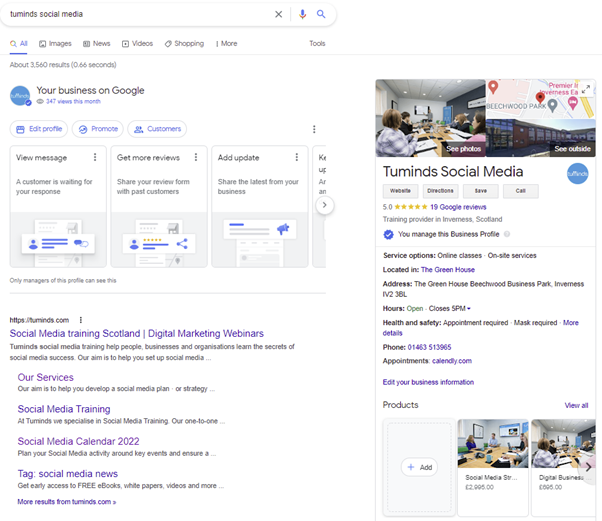This screenshot has height=521, width=602.
Task: Click the phone number 01463 513965
Action: tap(429, 347)
